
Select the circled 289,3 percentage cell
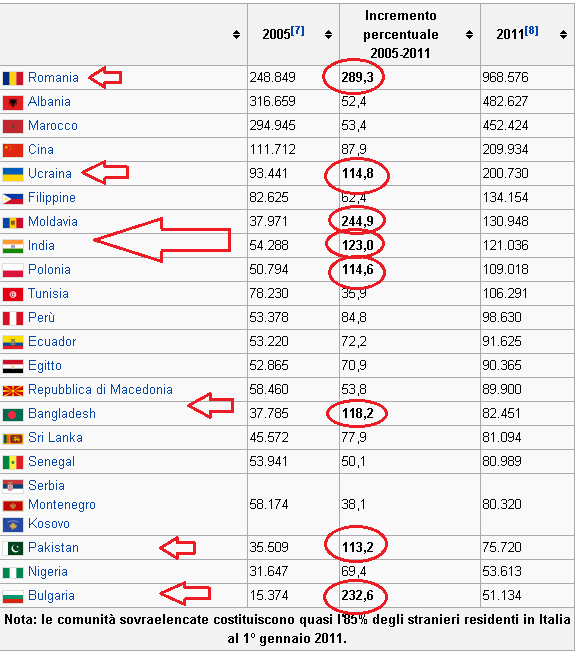pos(357,77)
